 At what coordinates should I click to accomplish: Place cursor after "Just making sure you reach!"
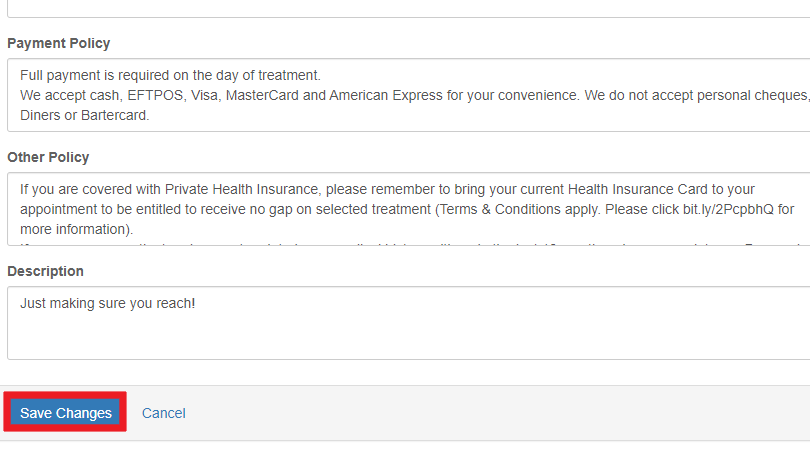click(x=196, y=303)
